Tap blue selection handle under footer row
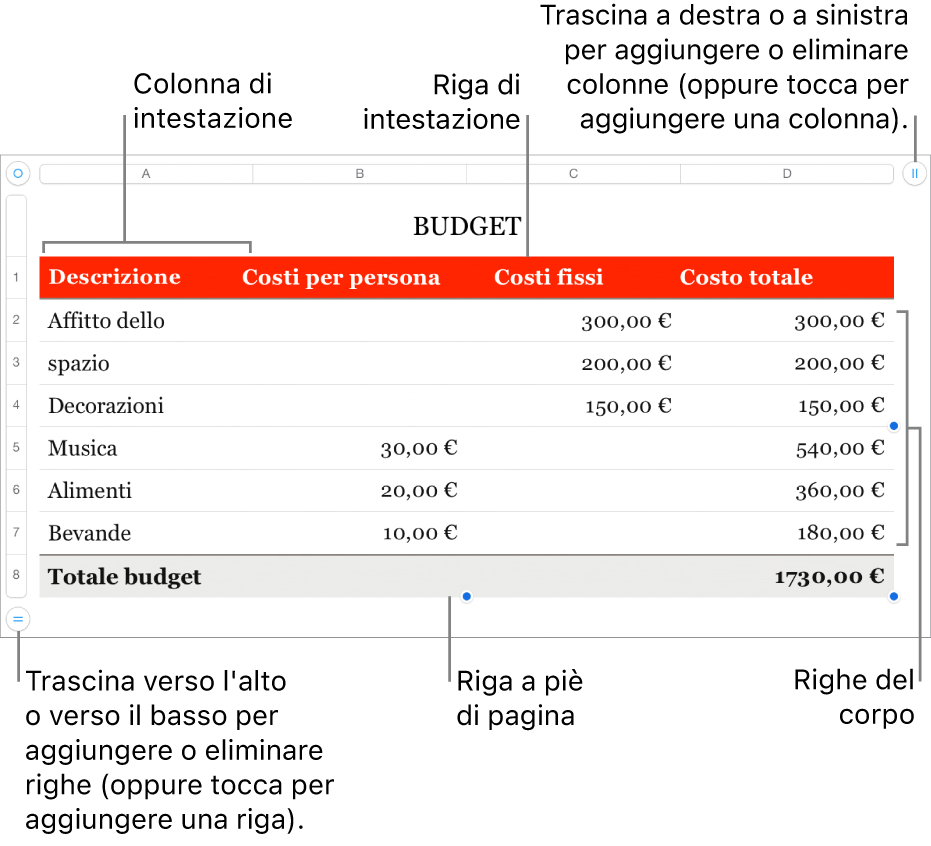This screenshot has height=846, width=931. pyautogui.click(x=466, y=597)
